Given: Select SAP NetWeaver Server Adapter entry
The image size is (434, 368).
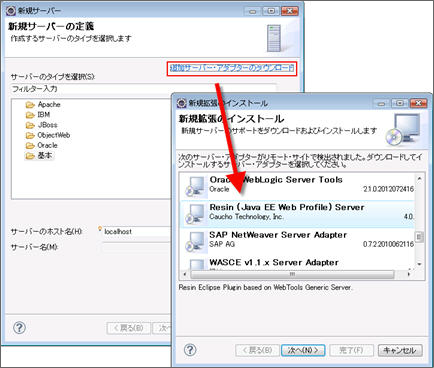Looking at the screenshot, I should point(297,241).
